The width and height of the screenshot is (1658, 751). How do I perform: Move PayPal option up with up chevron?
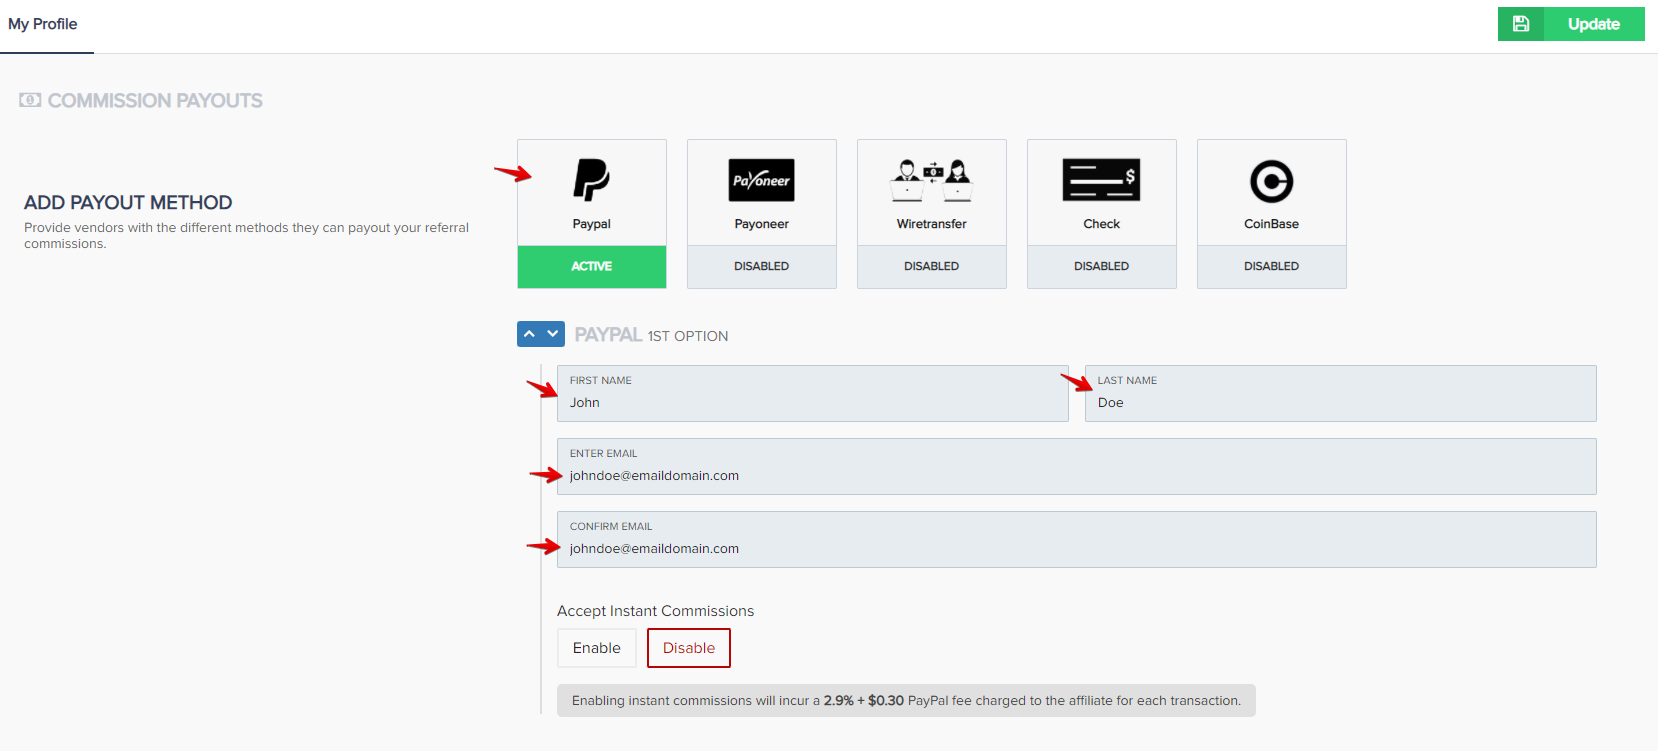(x=529, y=334)
